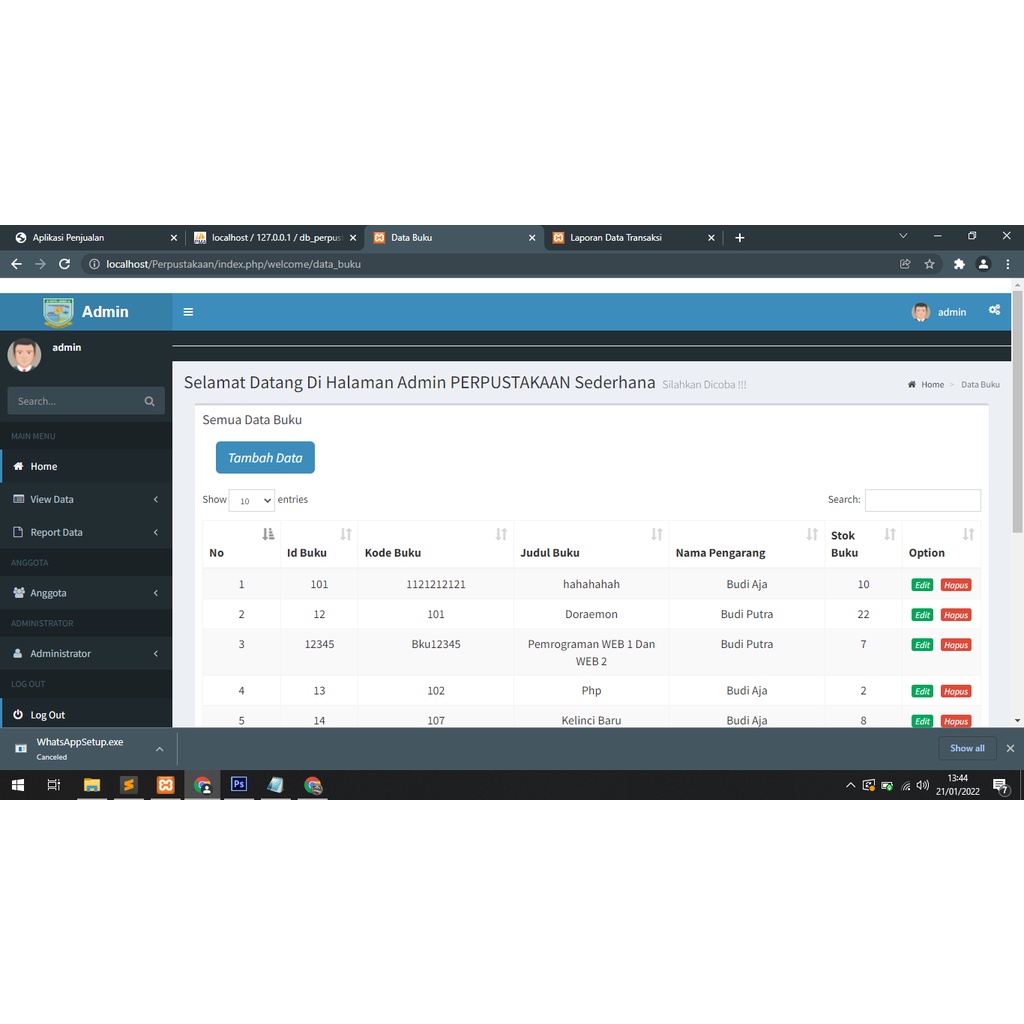Sort table by Nama Pengarang column
This screenshot has width=1024, height=1024.
click(746, 544)
